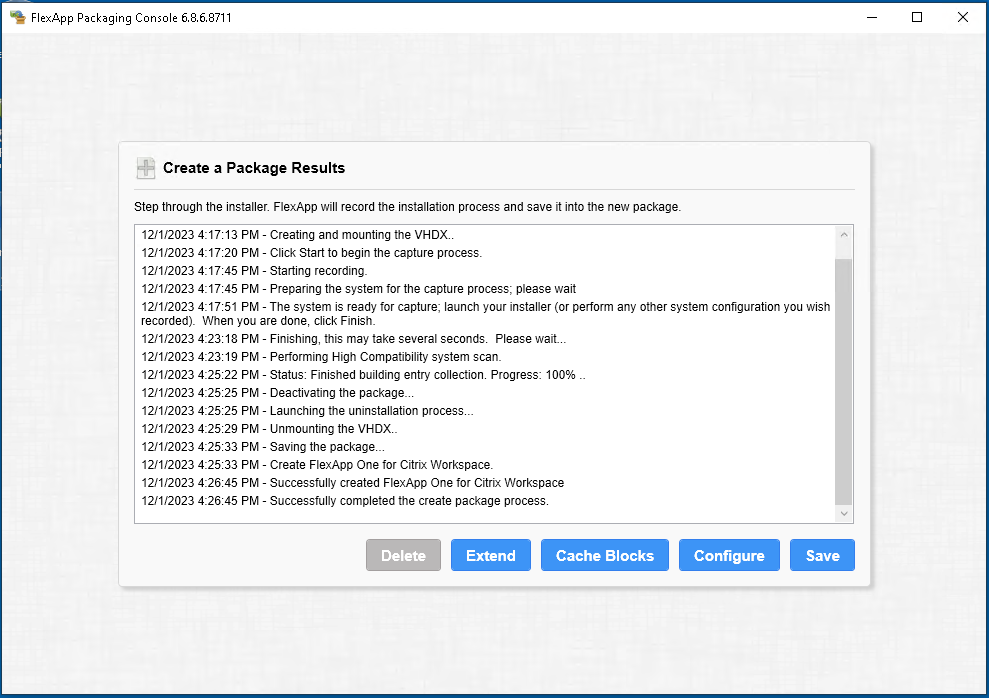The width and height of the screenshot is (989, 698).
Task: Click the 'Create a Package Results' heading
Action: pos(254,168)
